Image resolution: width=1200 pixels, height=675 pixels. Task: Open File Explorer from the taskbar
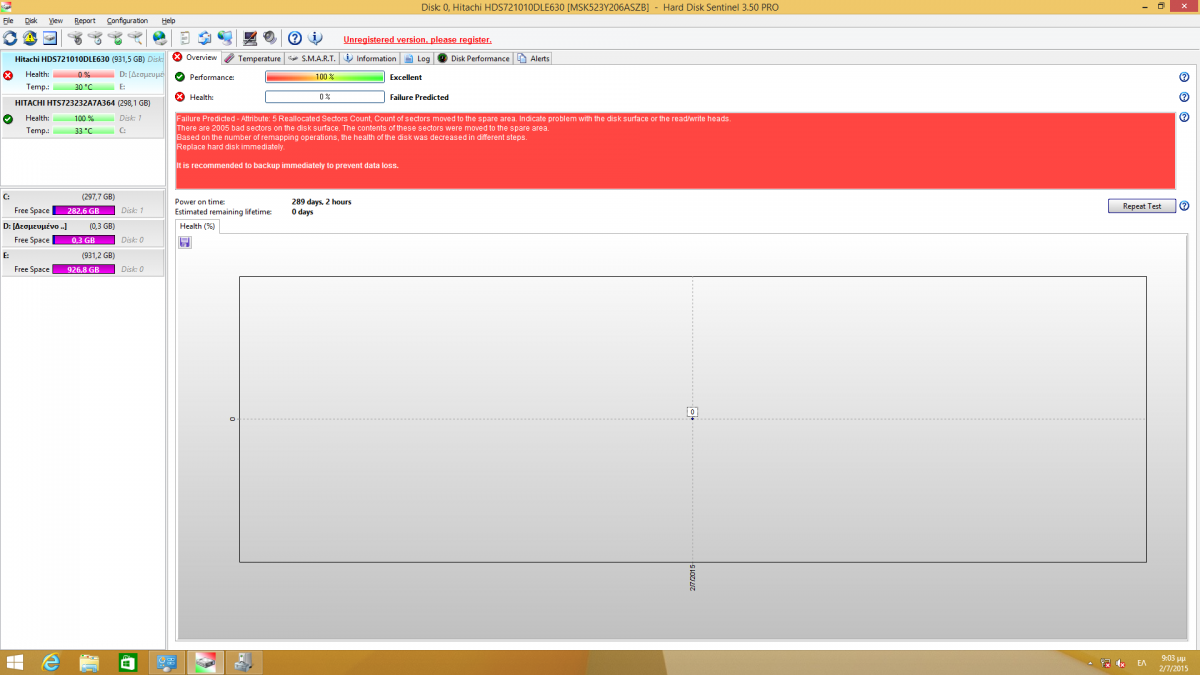click(89, 662)
